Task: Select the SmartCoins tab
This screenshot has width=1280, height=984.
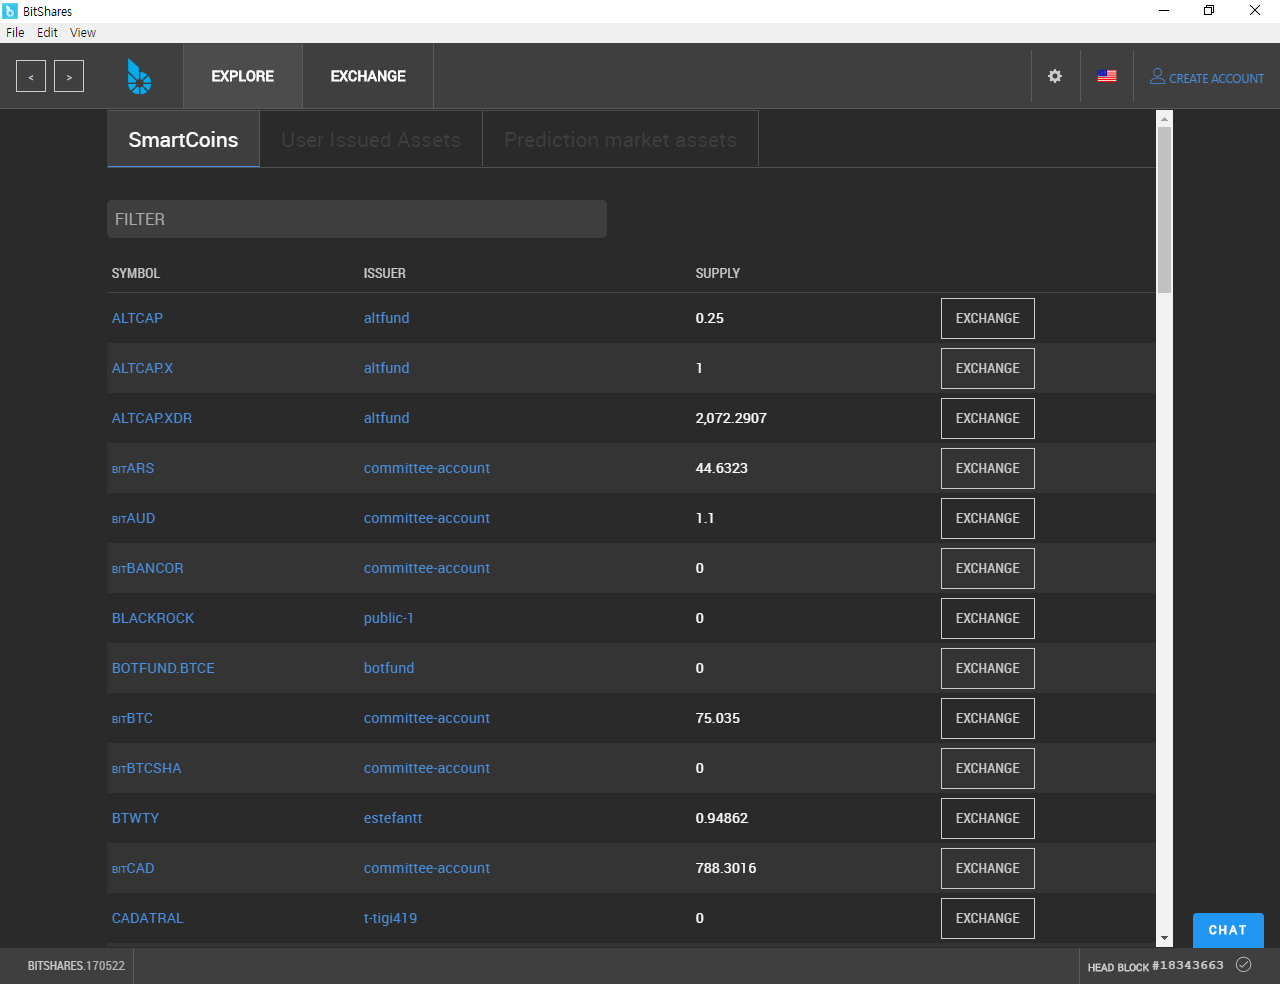Action: (x=183, y=140)
